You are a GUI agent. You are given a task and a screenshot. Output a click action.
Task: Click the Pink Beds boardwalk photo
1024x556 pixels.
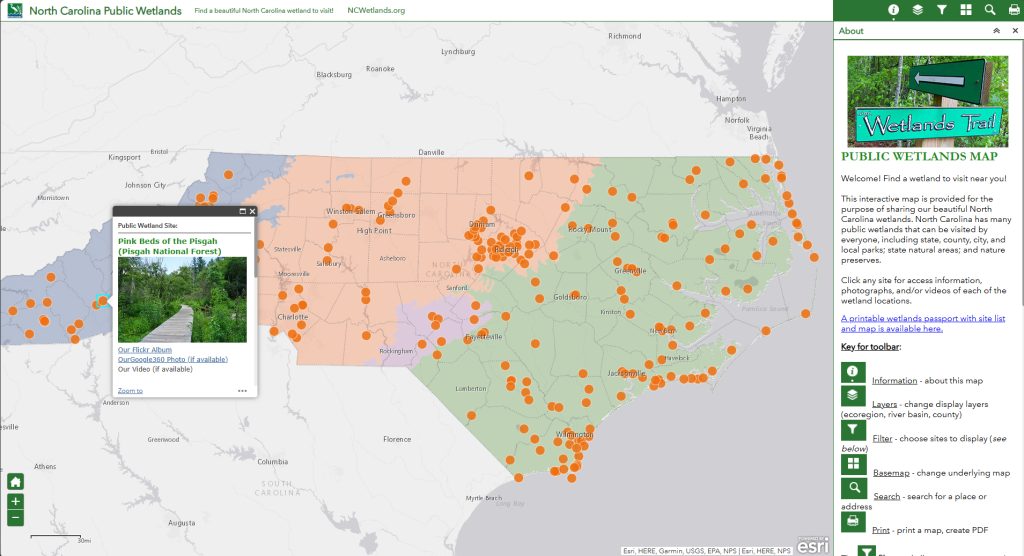[x=182, y=300]
